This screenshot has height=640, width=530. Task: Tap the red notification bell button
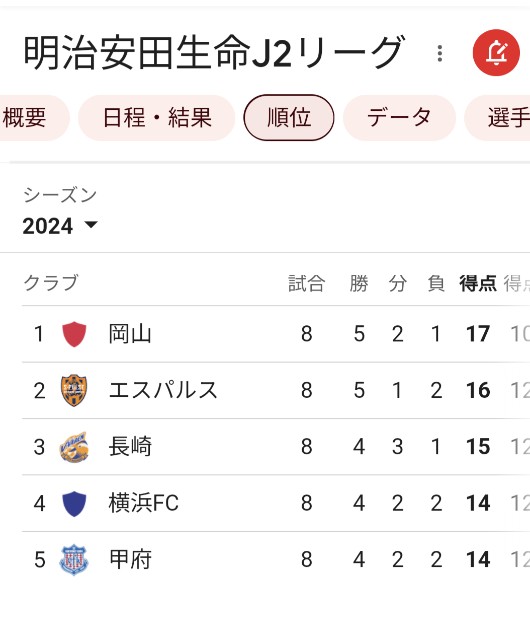click(x=496, y=53)
